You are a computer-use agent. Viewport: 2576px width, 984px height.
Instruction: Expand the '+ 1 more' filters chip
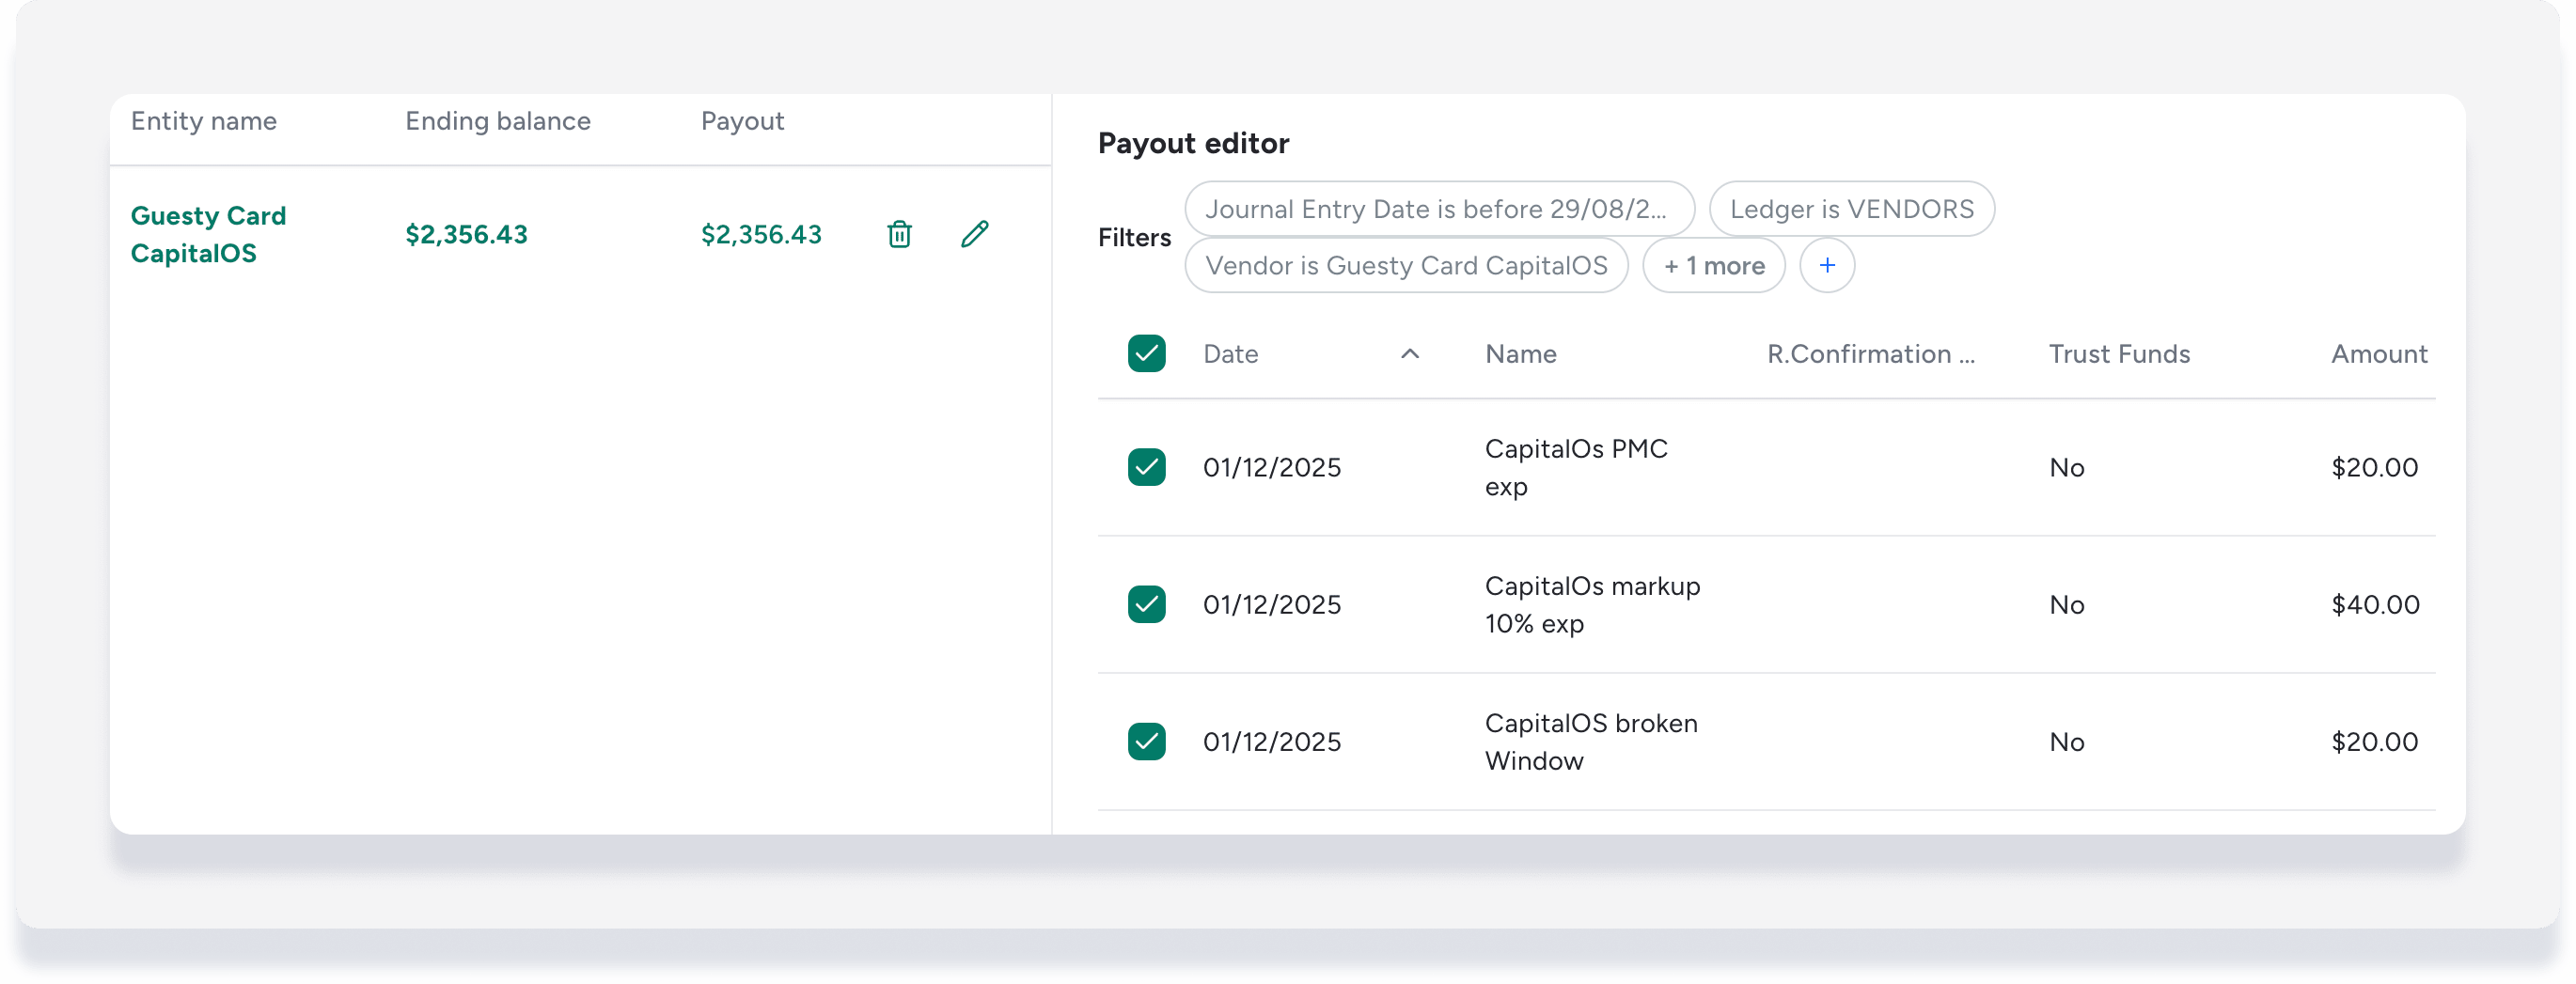click(x=1713, y=265)
